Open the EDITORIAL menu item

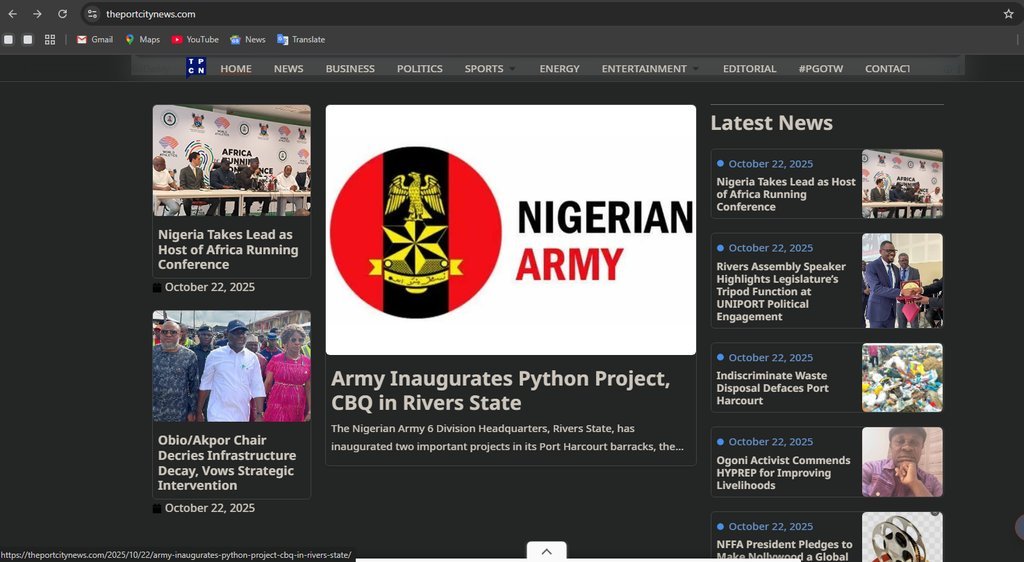click(750, 69)
